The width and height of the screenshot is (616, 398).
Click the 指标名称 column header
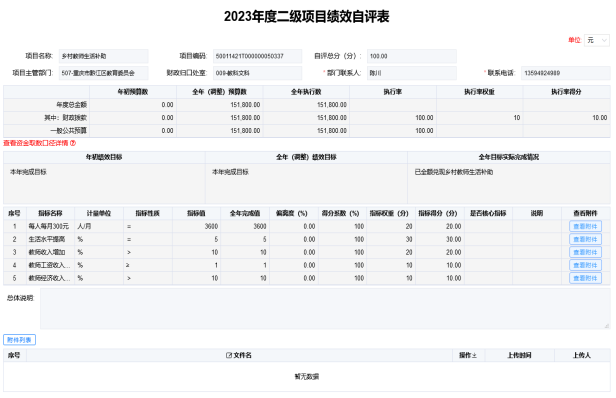coord(50,213)
